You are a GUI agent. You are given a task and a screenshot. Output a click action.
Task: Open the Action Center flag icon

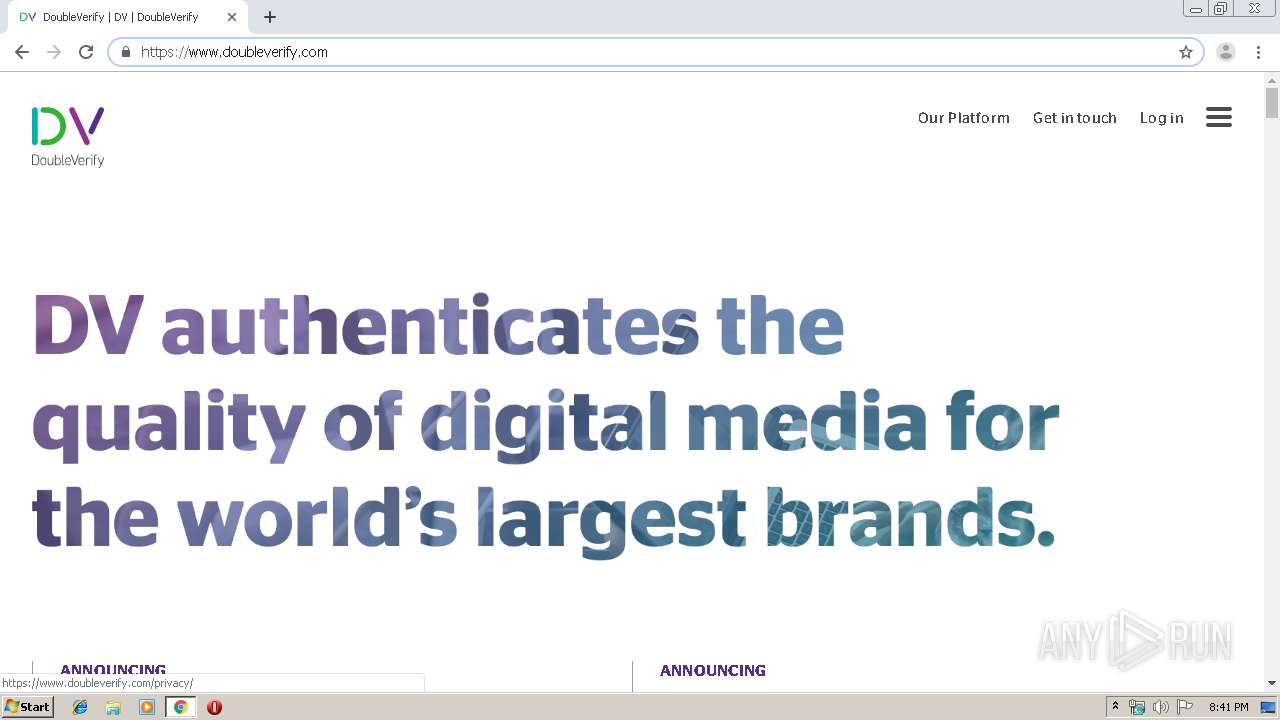click(1185, 707)
